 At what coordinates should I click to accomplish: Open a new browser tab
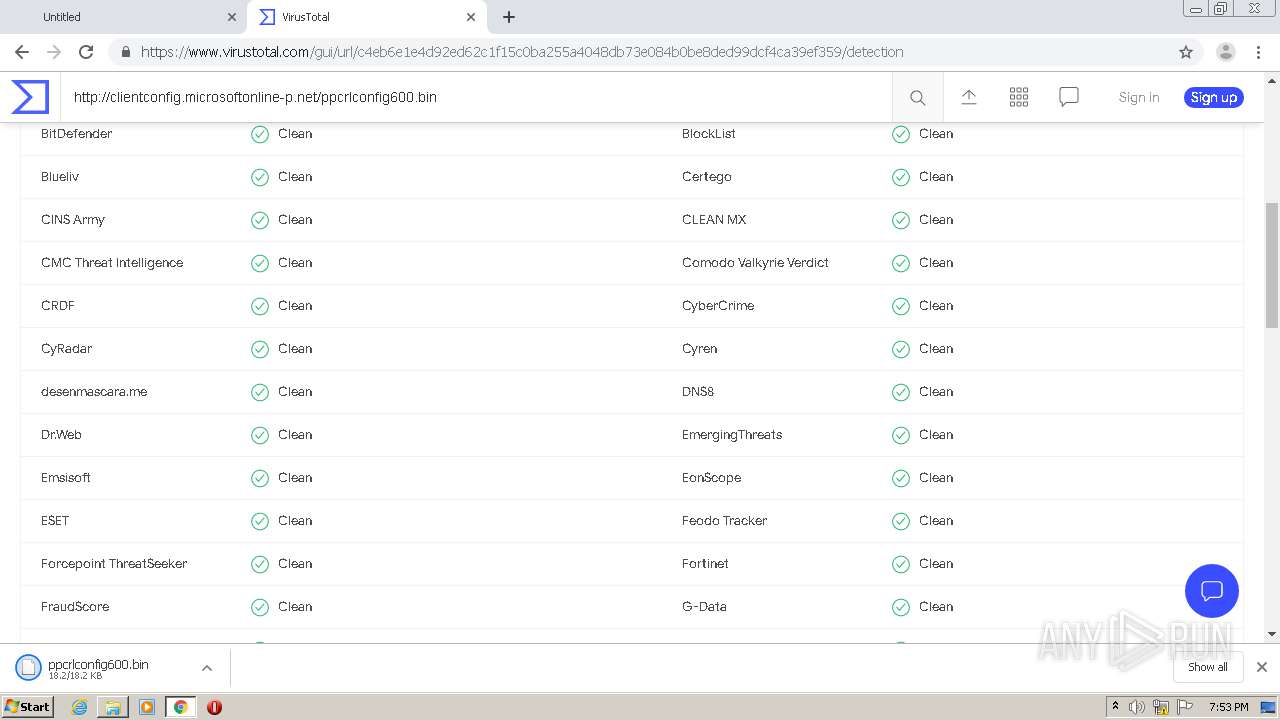[x=509, y=17]
